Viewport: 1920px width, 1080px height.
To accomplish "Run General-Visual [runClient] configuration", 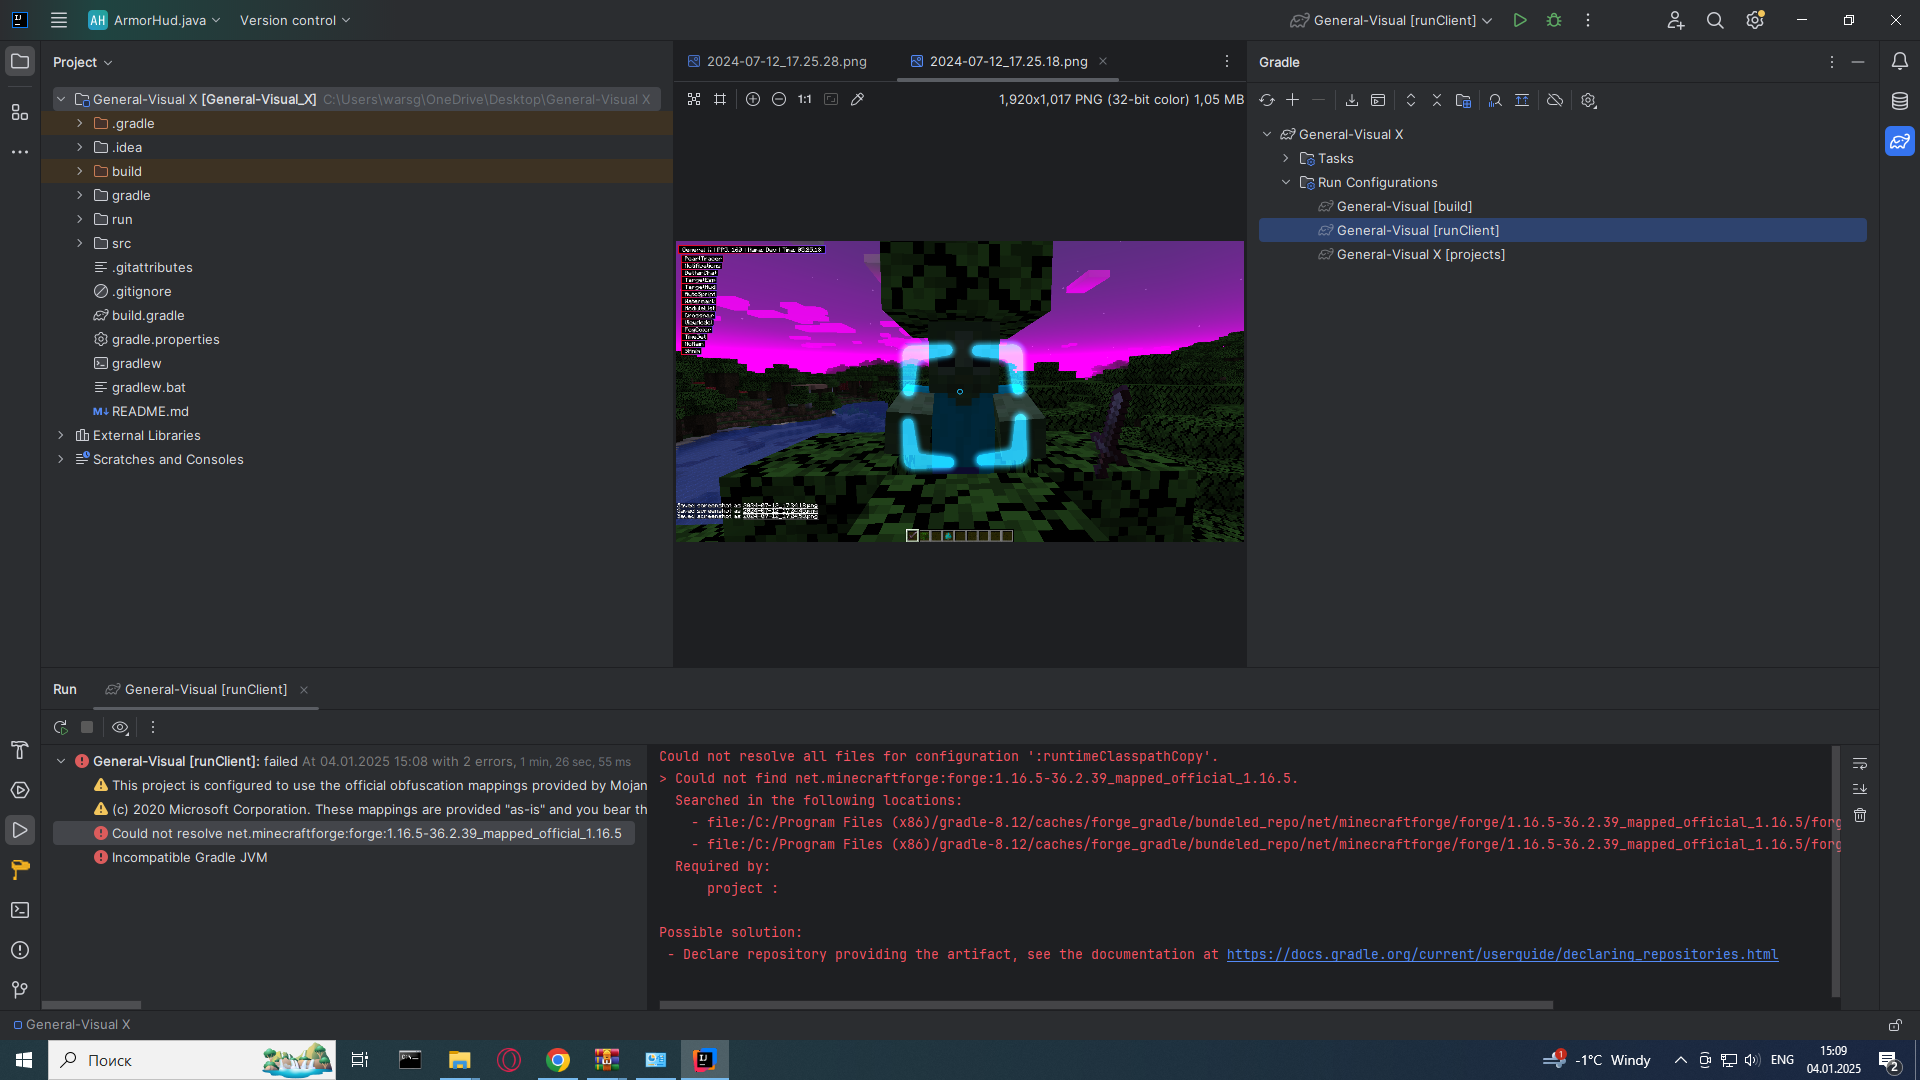I will (x=1520, y=20).
